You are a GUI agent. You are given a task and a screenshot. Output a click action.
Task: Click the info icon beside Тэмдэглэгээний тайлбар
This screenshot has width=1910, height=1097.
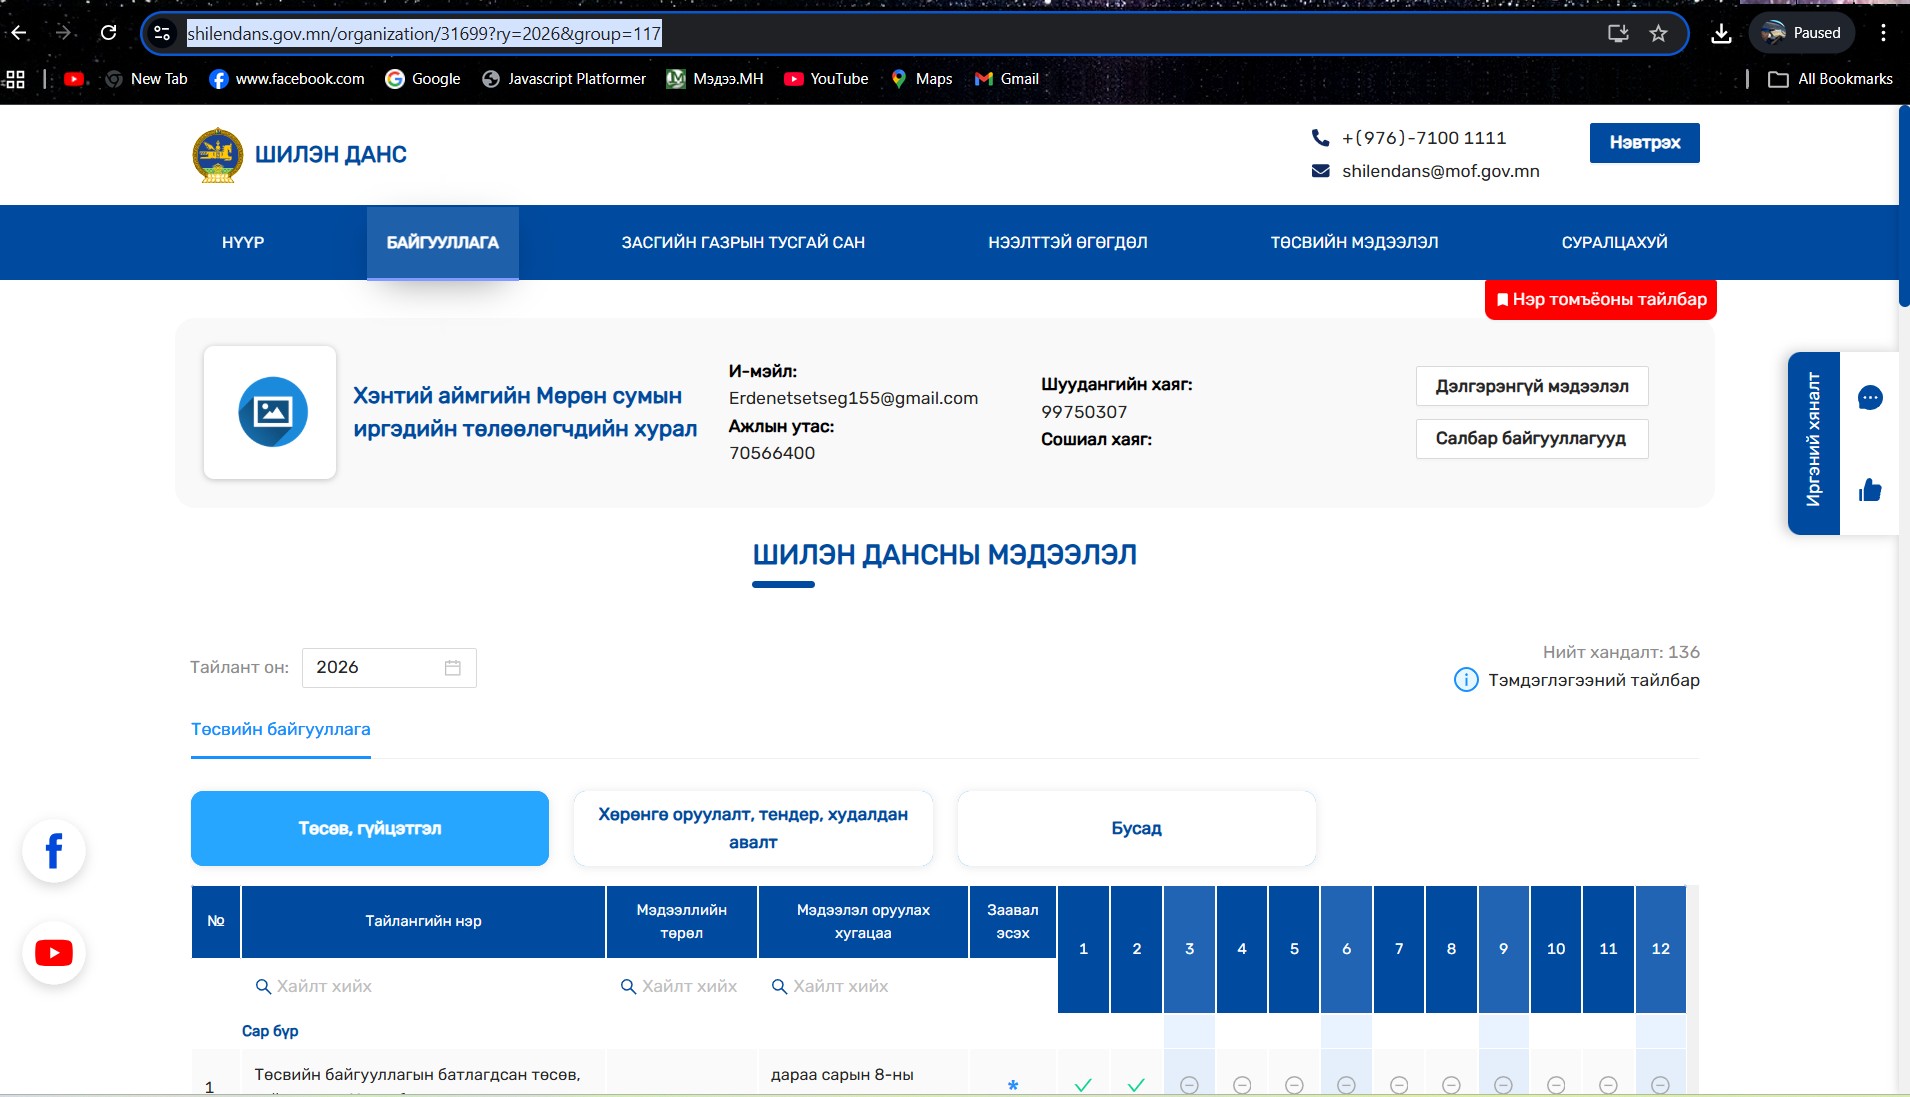pos(1465,680)
